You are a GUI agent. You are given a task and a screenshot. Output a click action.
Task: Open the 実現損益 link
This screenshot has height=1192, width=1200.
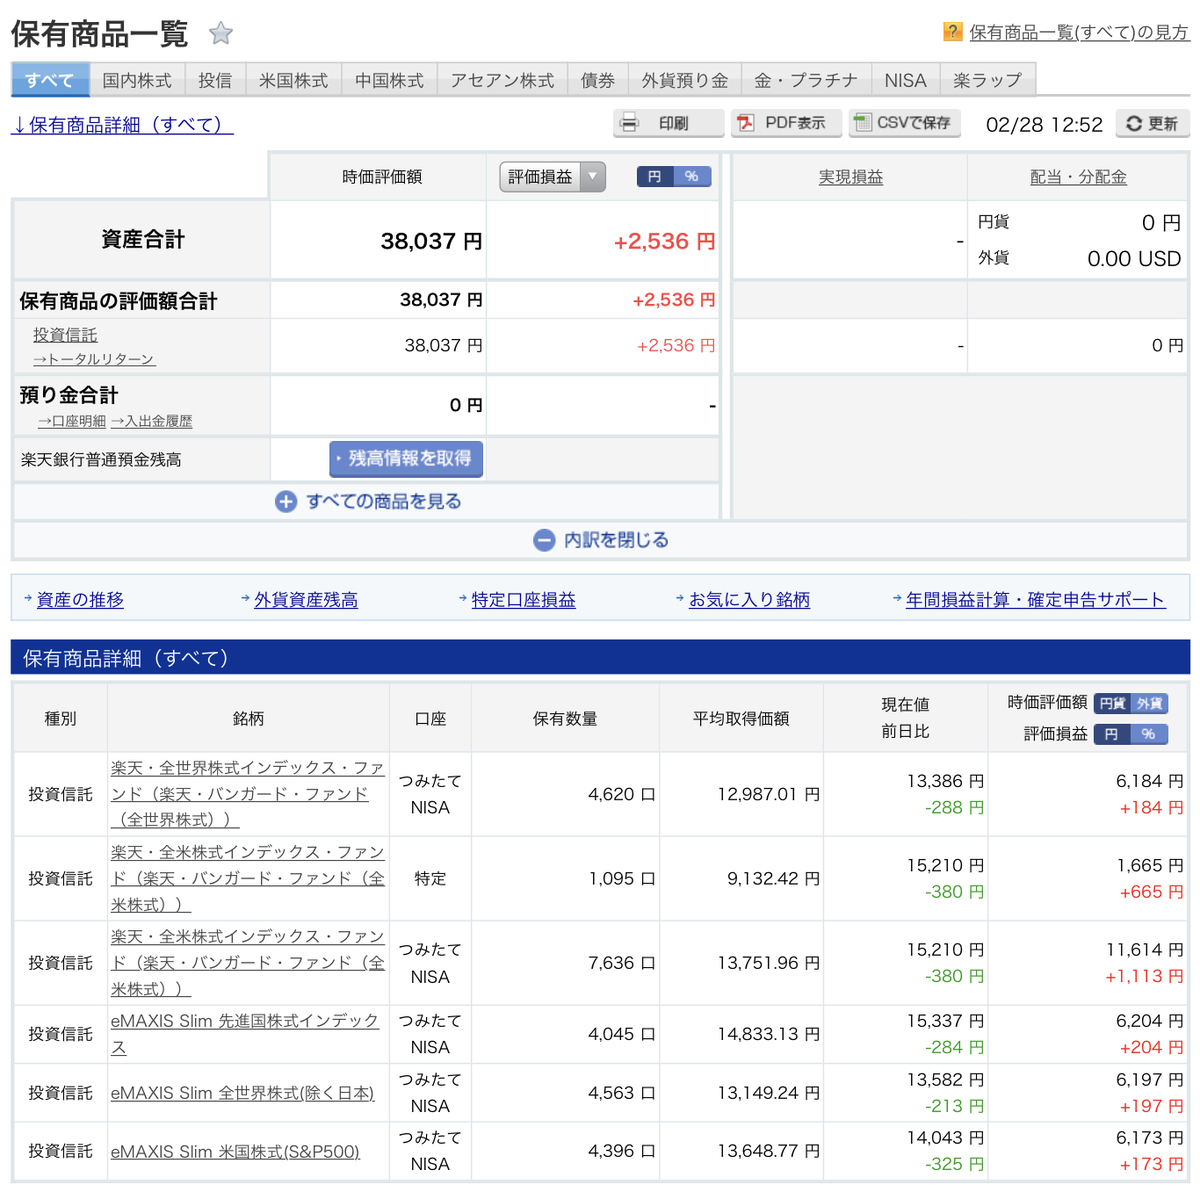point(851,177)
